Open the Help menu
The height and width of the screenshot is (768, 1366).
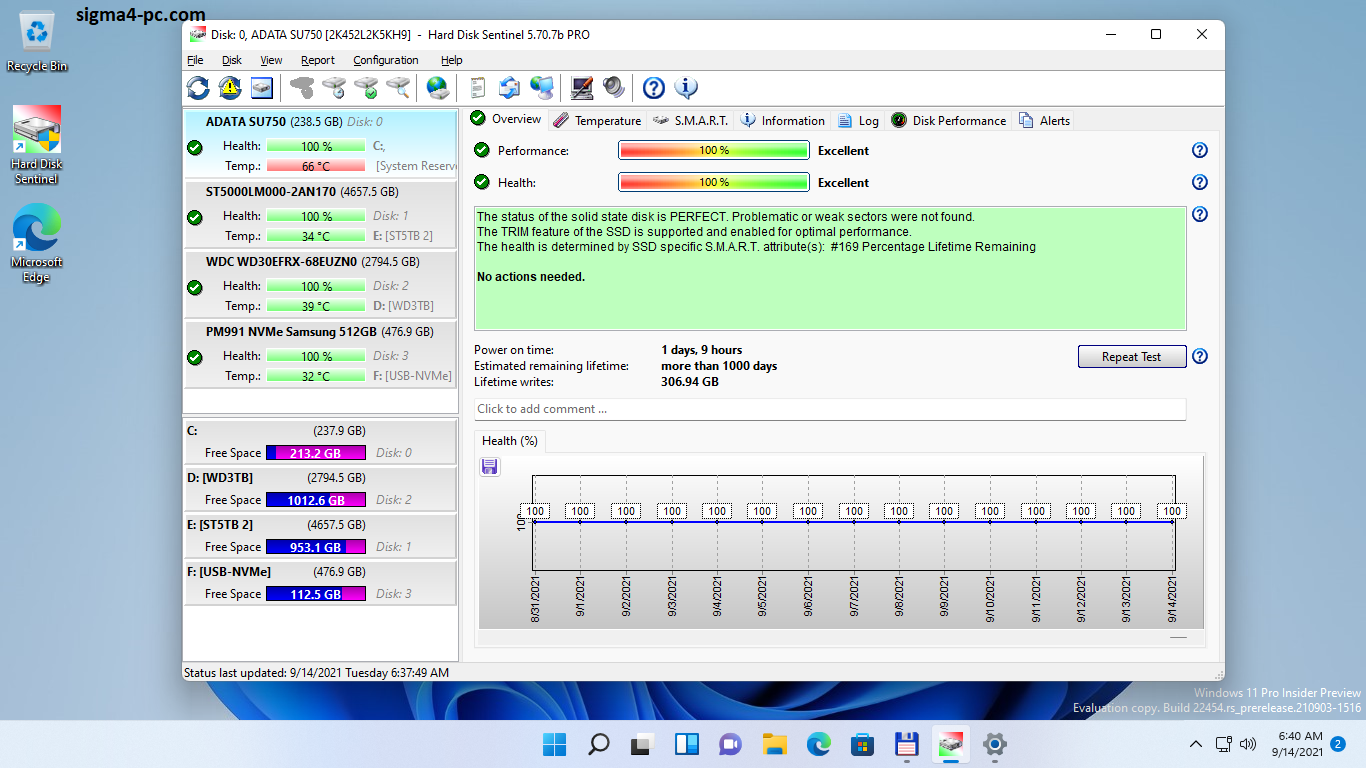pos(452,60)
